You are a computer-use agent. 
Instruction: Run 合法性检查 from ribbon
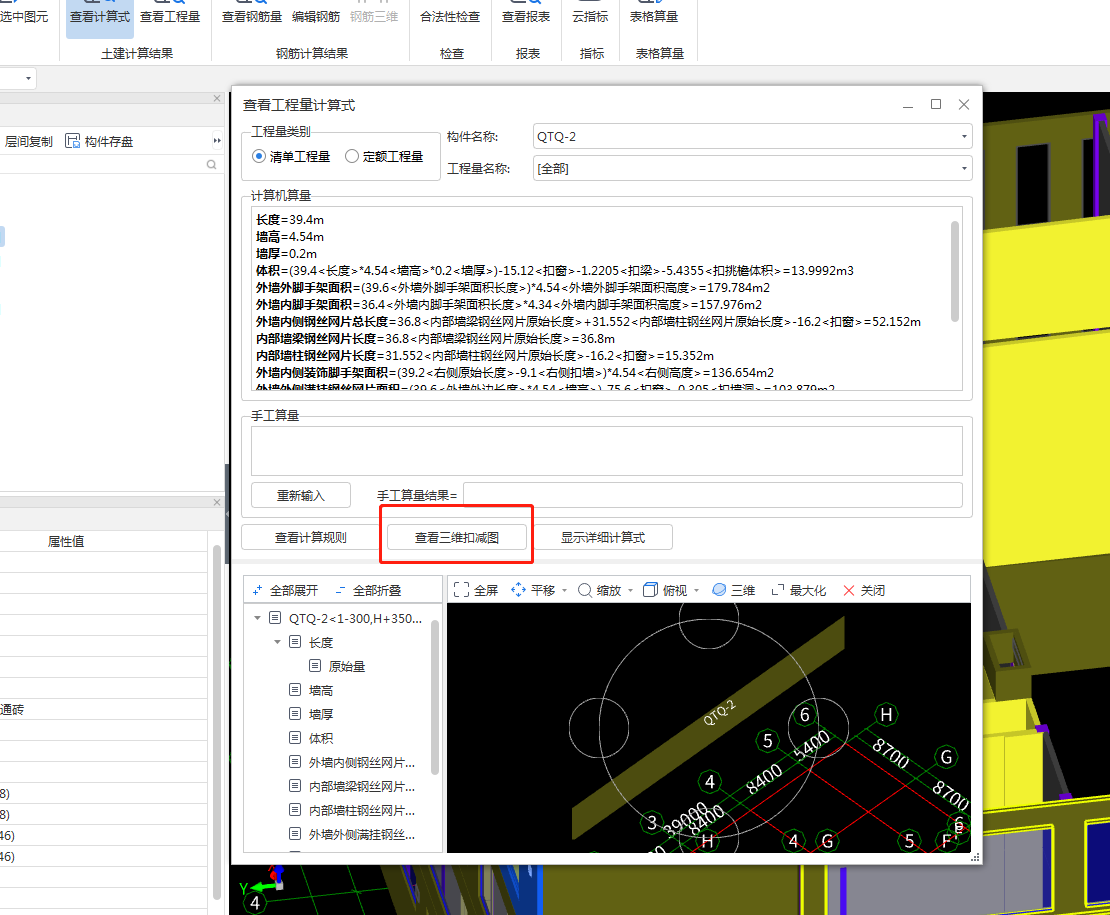click(x=450, y=16)
